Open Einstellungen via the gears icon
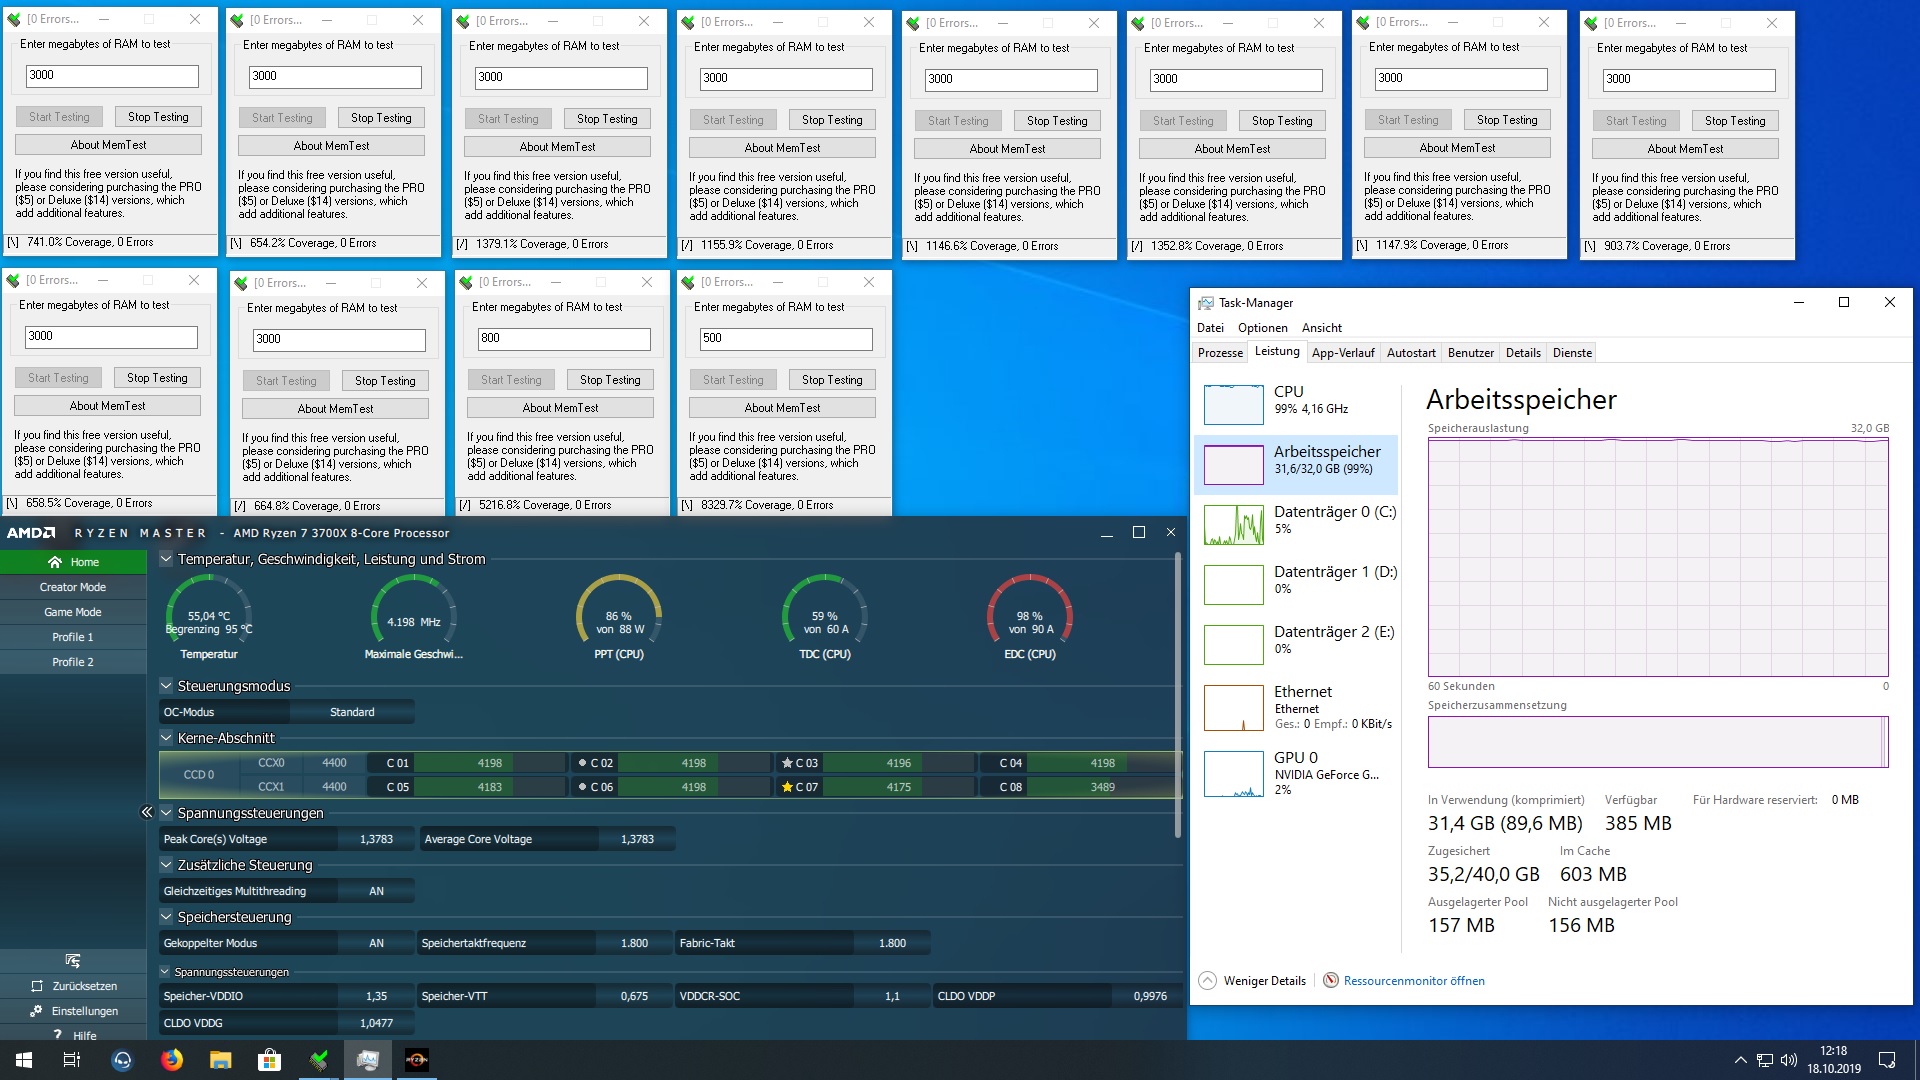Viewport: 1920px width, 1080px height. pos(36,1011)
